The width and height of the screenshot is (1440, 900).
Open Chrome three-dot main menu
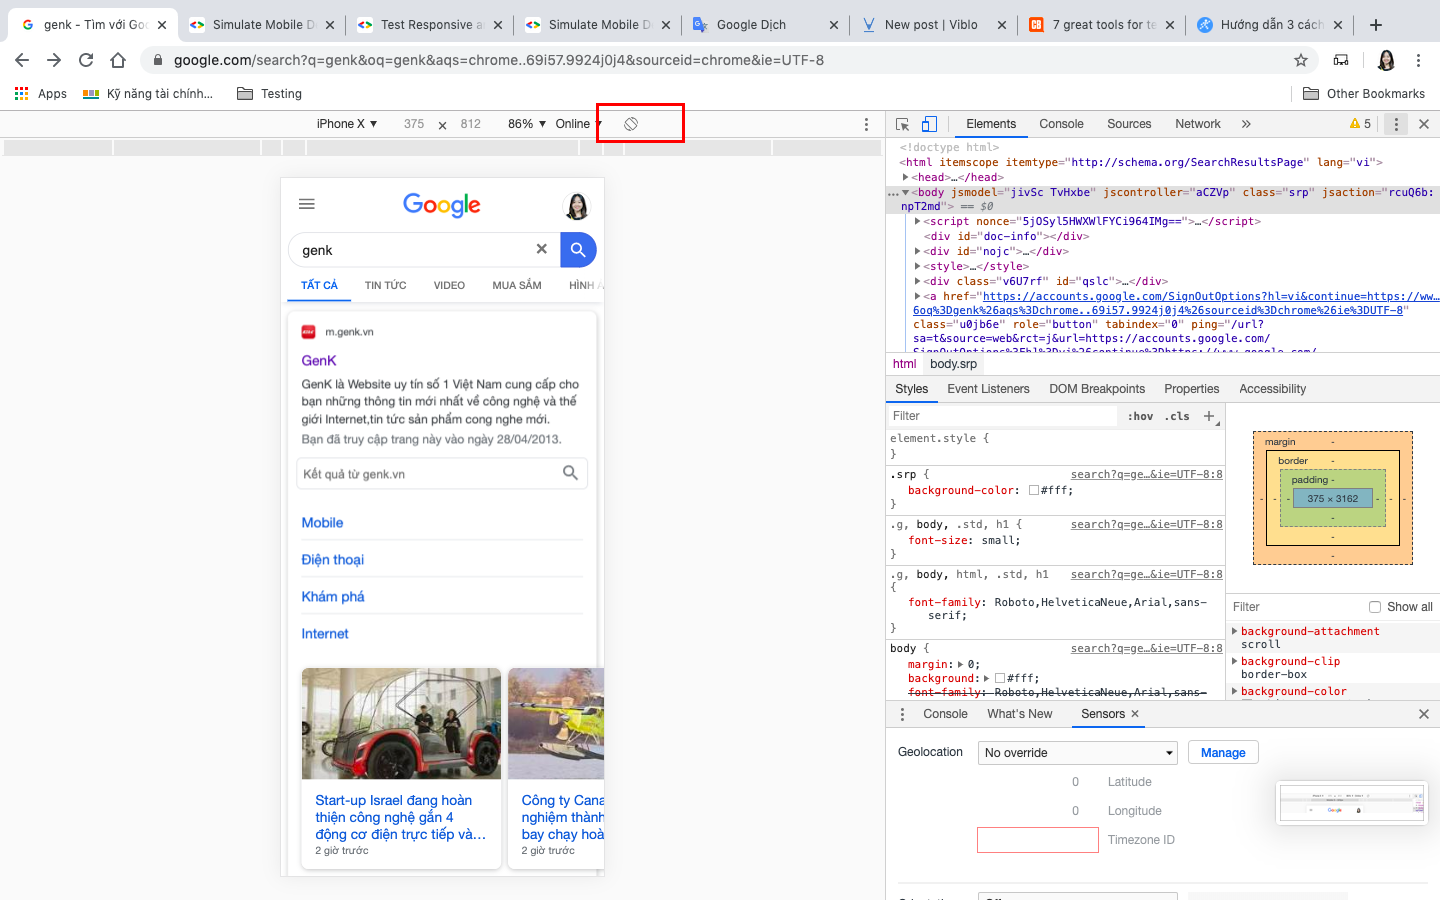pyautogui.click(x=1418, y=60)
